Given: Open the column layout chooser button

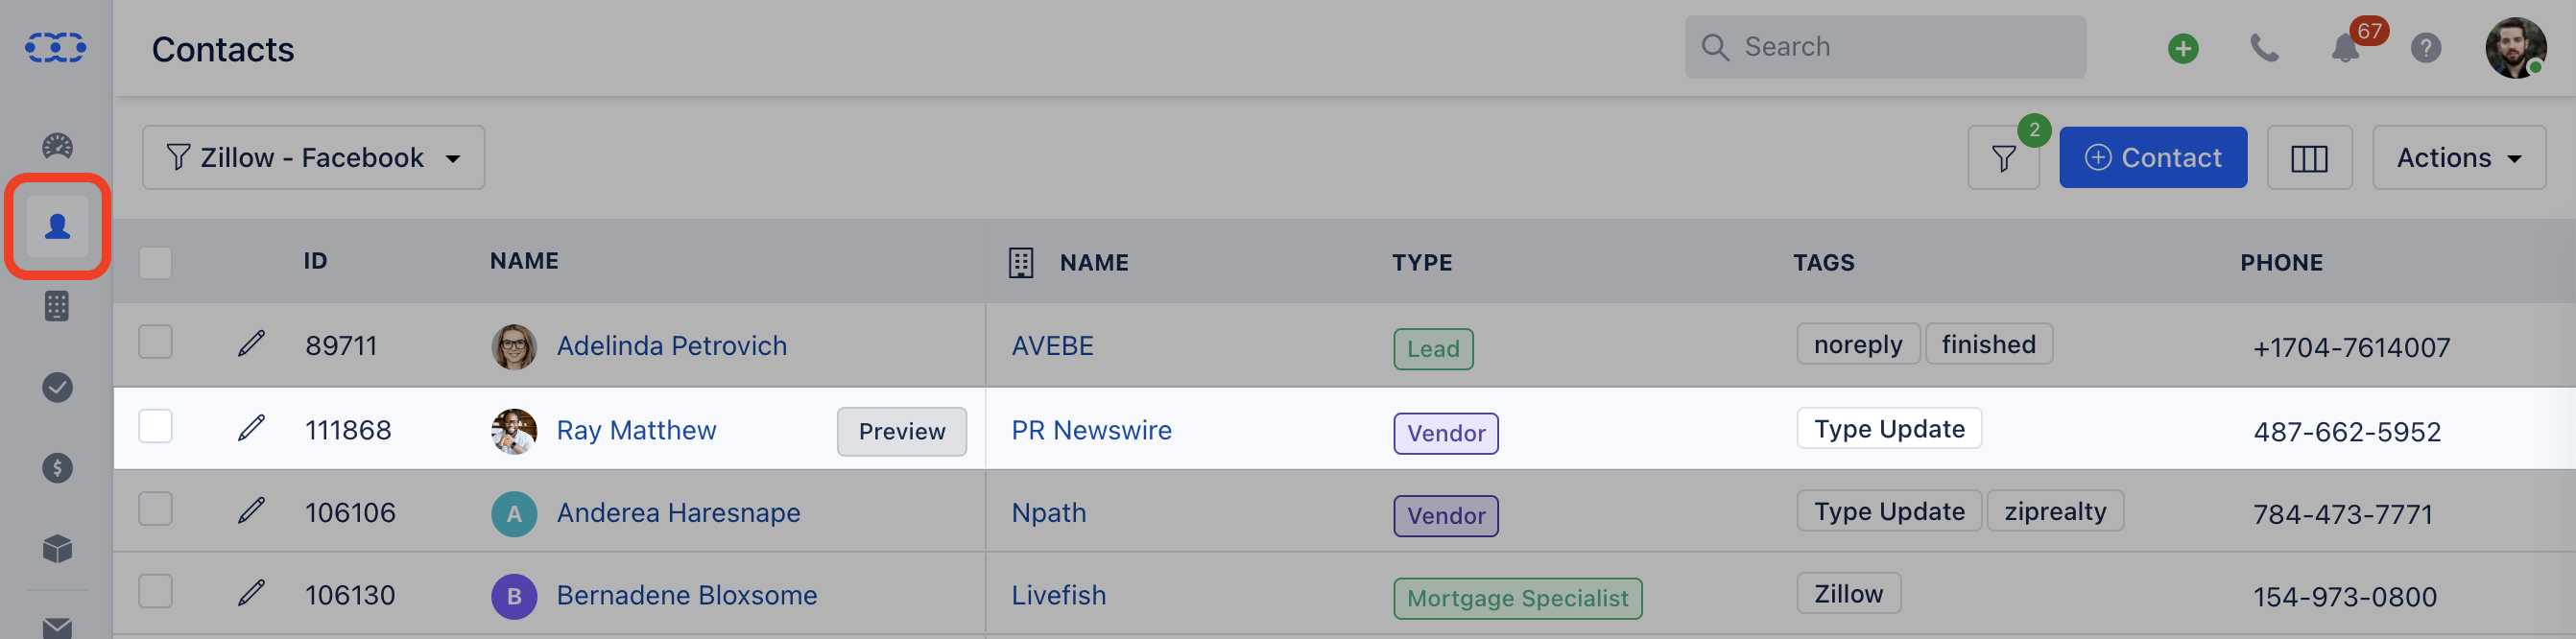Looking at the screenshot, I should (2309, 158).
